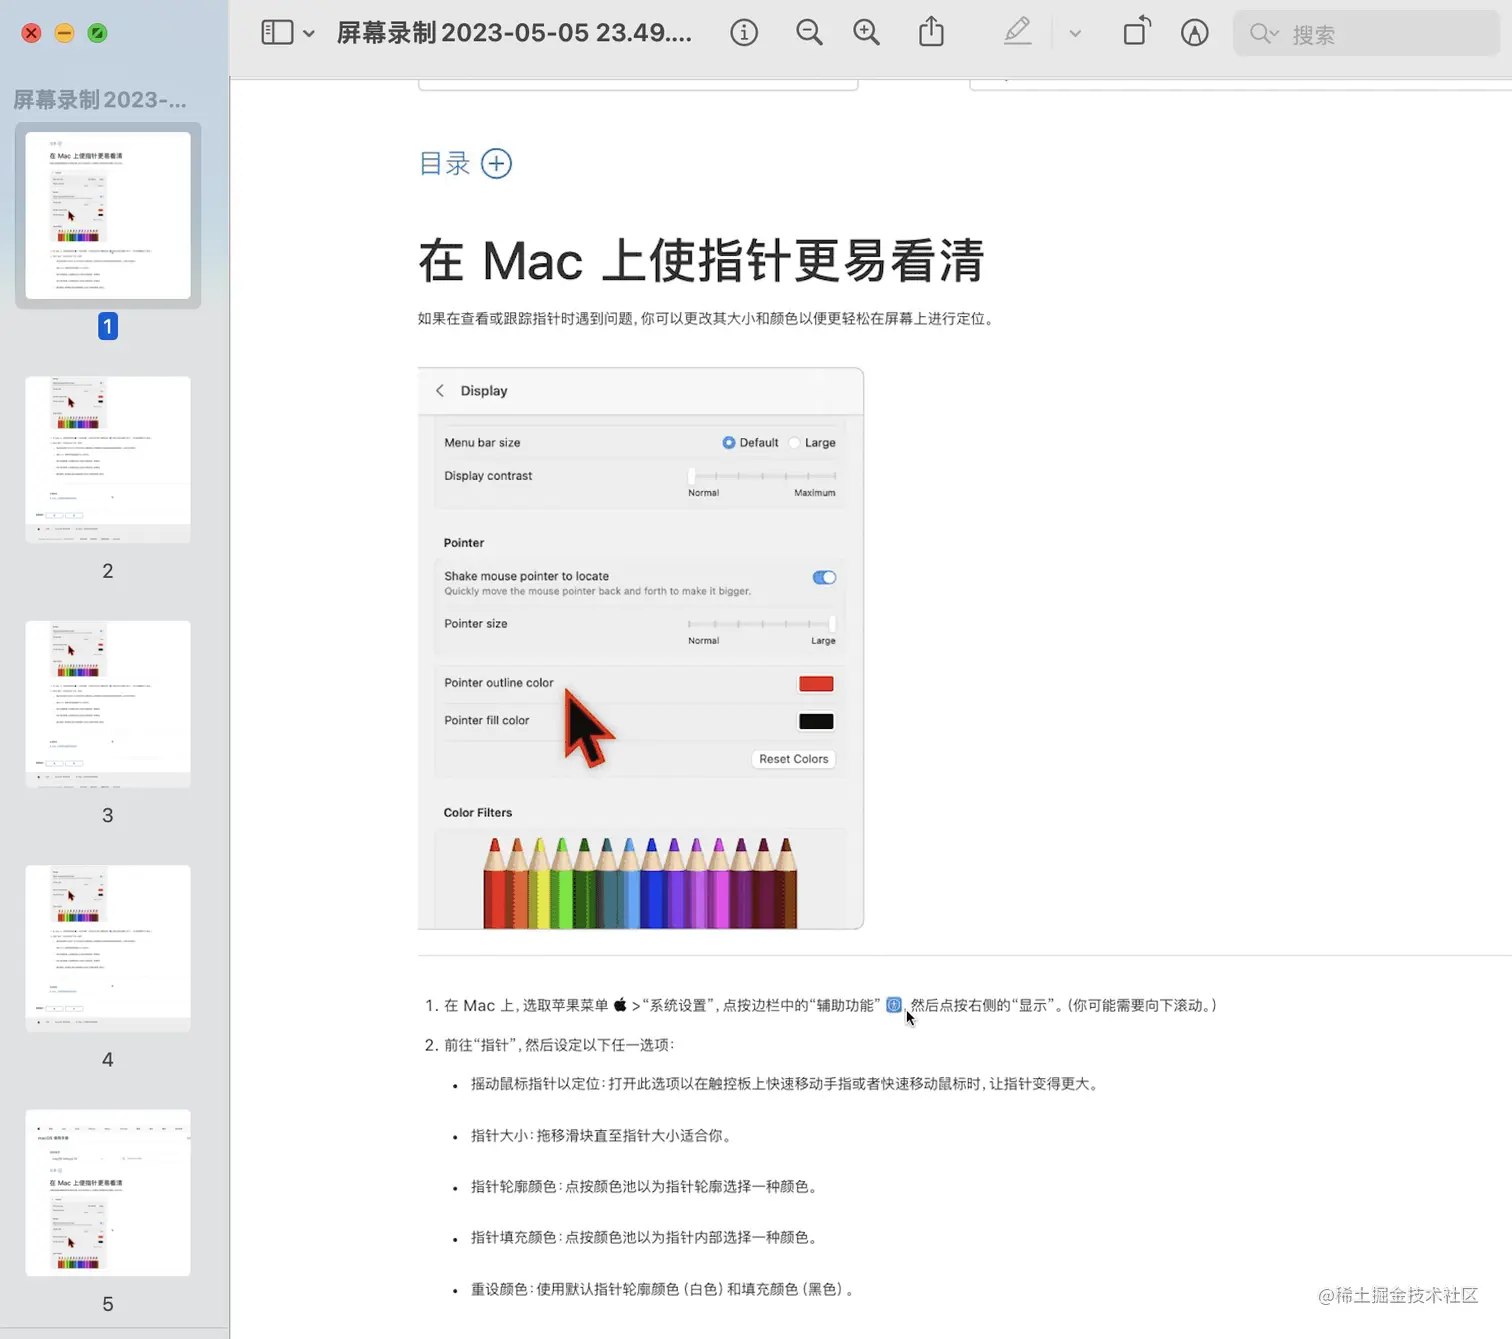Click the 目录 contents link

444,163
